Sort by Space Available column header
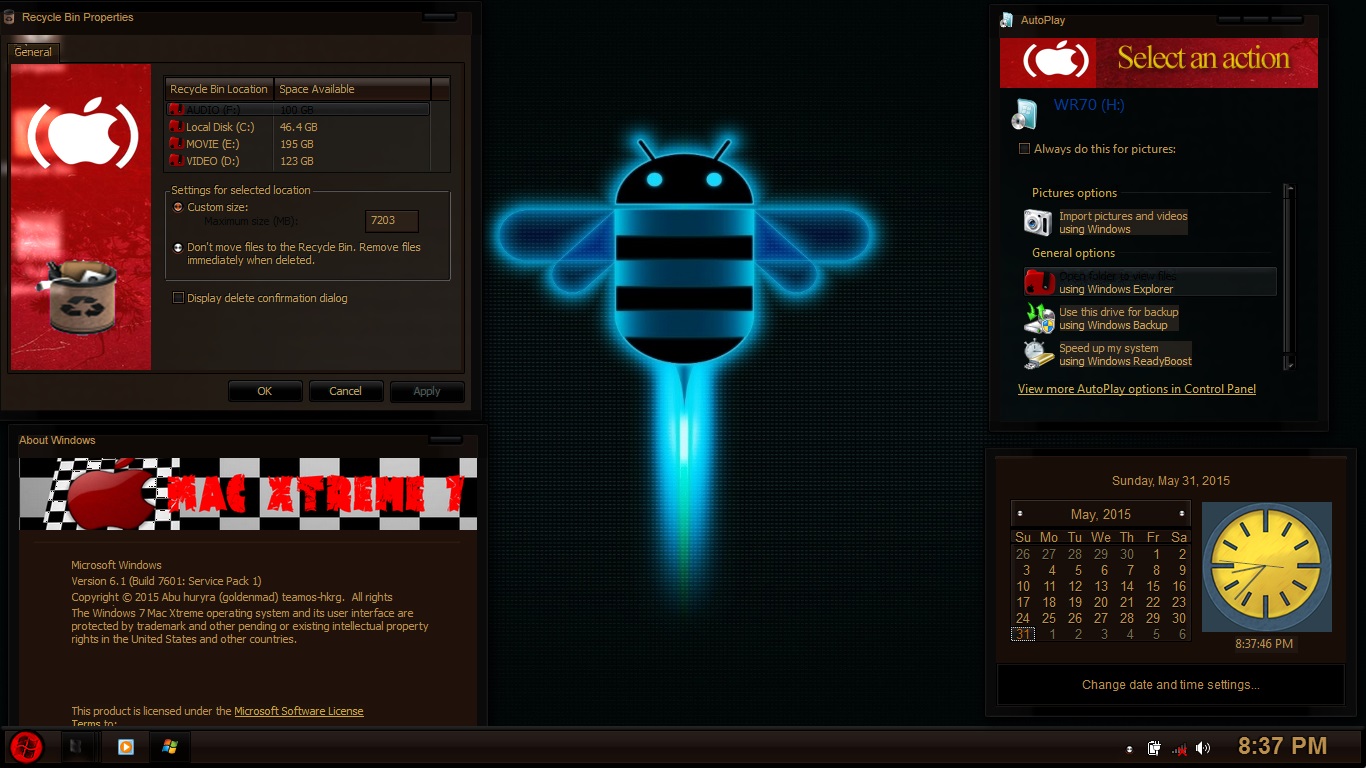The height and width of the screenshot is (768, 1366). click(352, 89)
